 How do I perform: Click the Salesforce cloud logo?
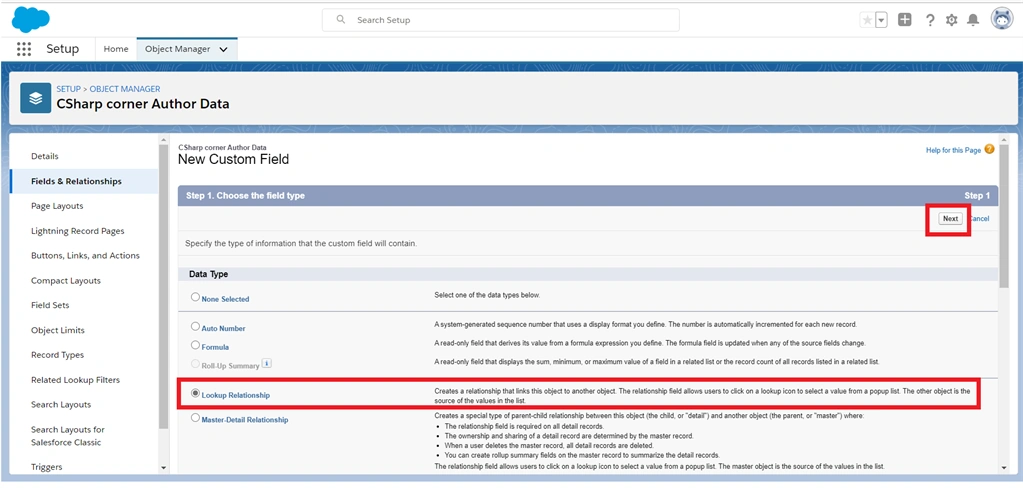tap(31, 20)
